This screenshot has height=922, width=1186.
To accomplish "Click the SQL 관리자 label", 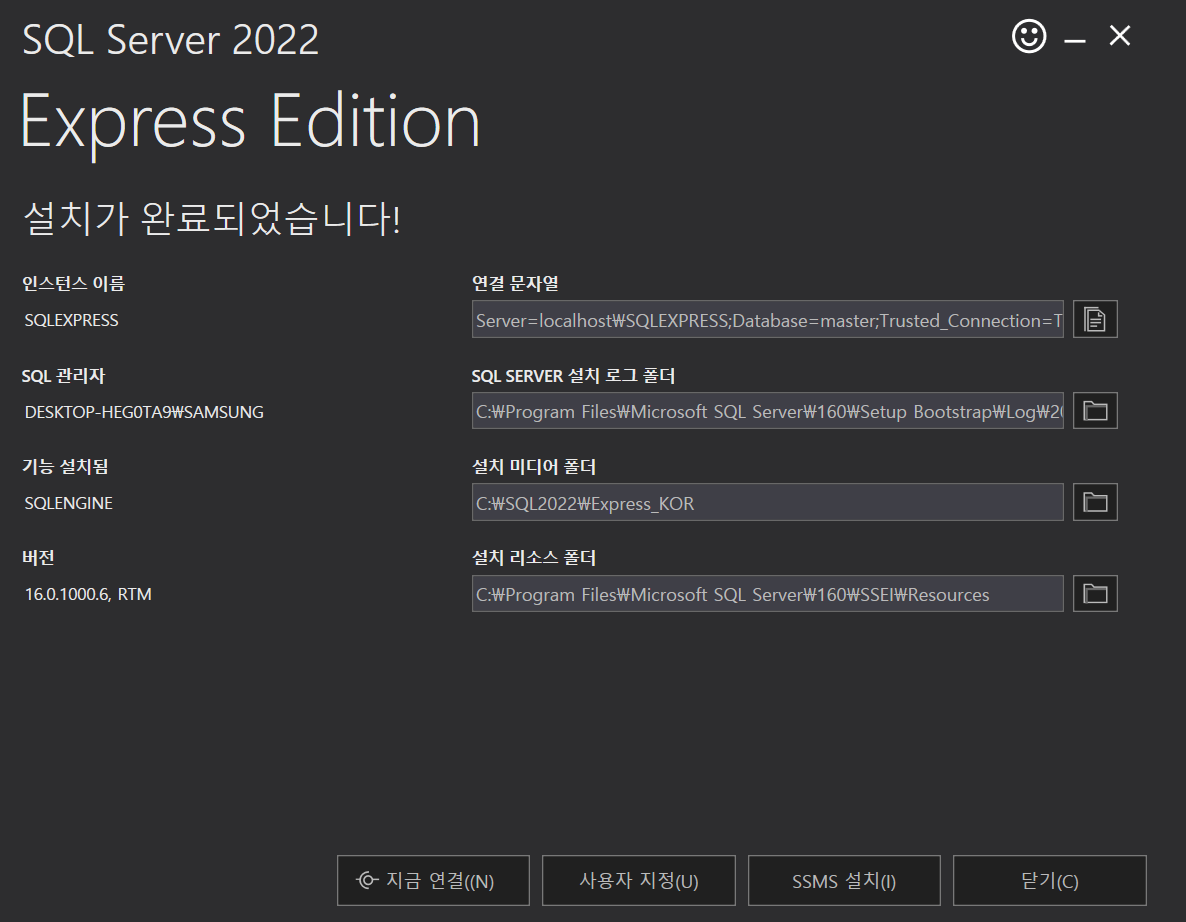I will click(x=64, y=376).
